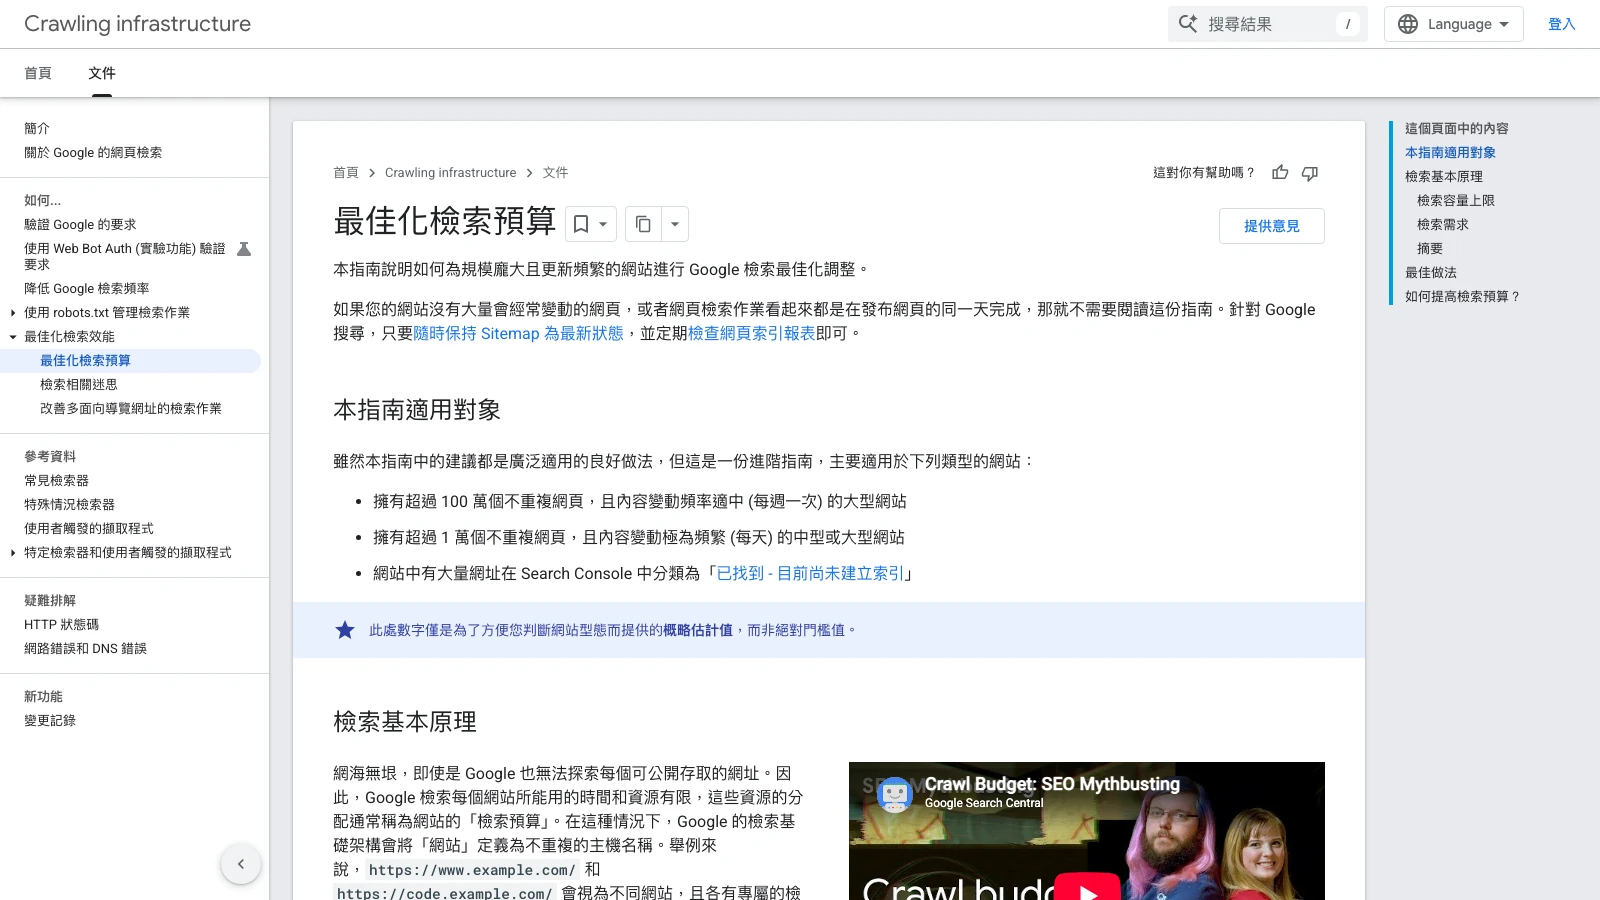The width and height of the screenshot is (1600, 900).
Task: Open 改善多面向導覽網址的檢索作業 item
Action: click(x=131, y=409)
